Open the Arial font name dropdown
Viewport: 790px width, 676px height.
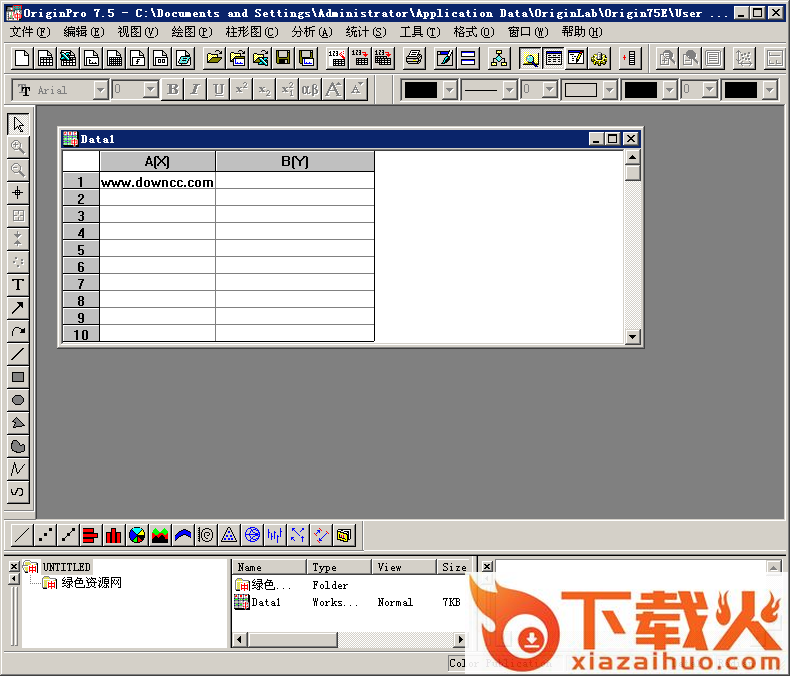[100, 90]
